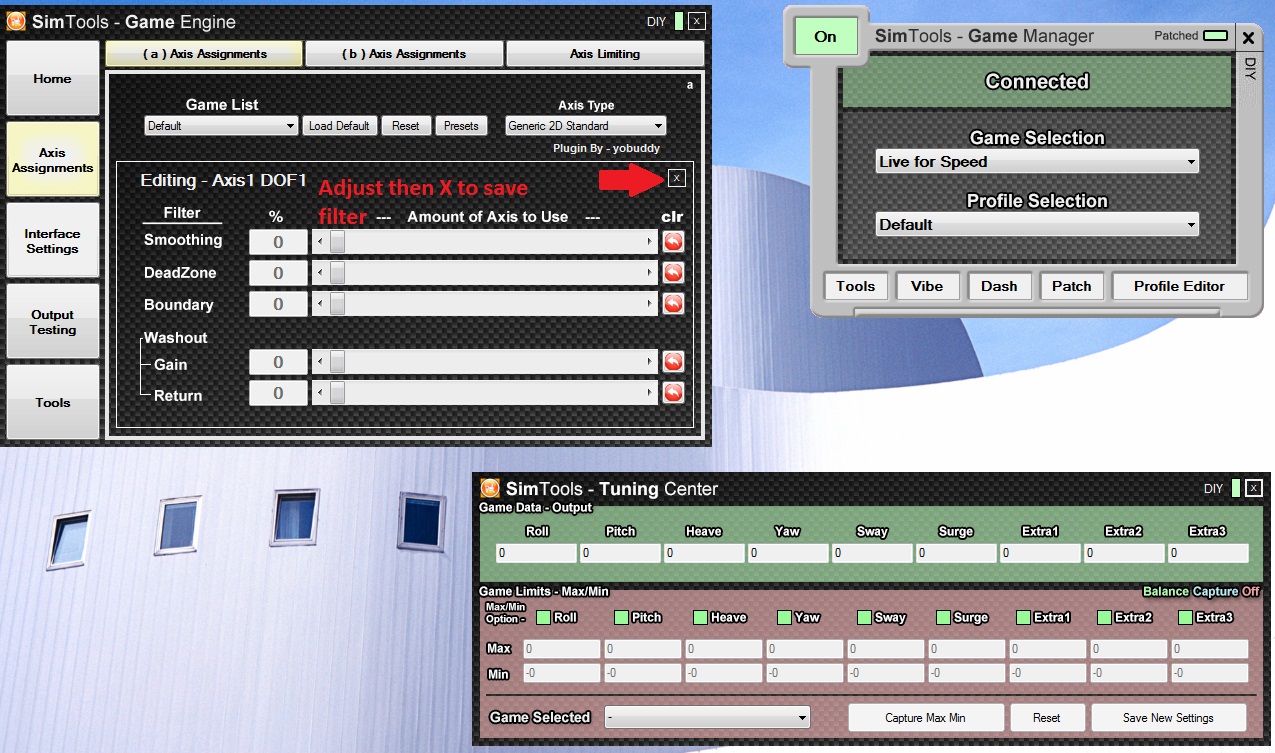The width and height of the screenshot is (1275, 753).
Task: Clear the Smoothing filter with its red button
Action: (673, 241)
